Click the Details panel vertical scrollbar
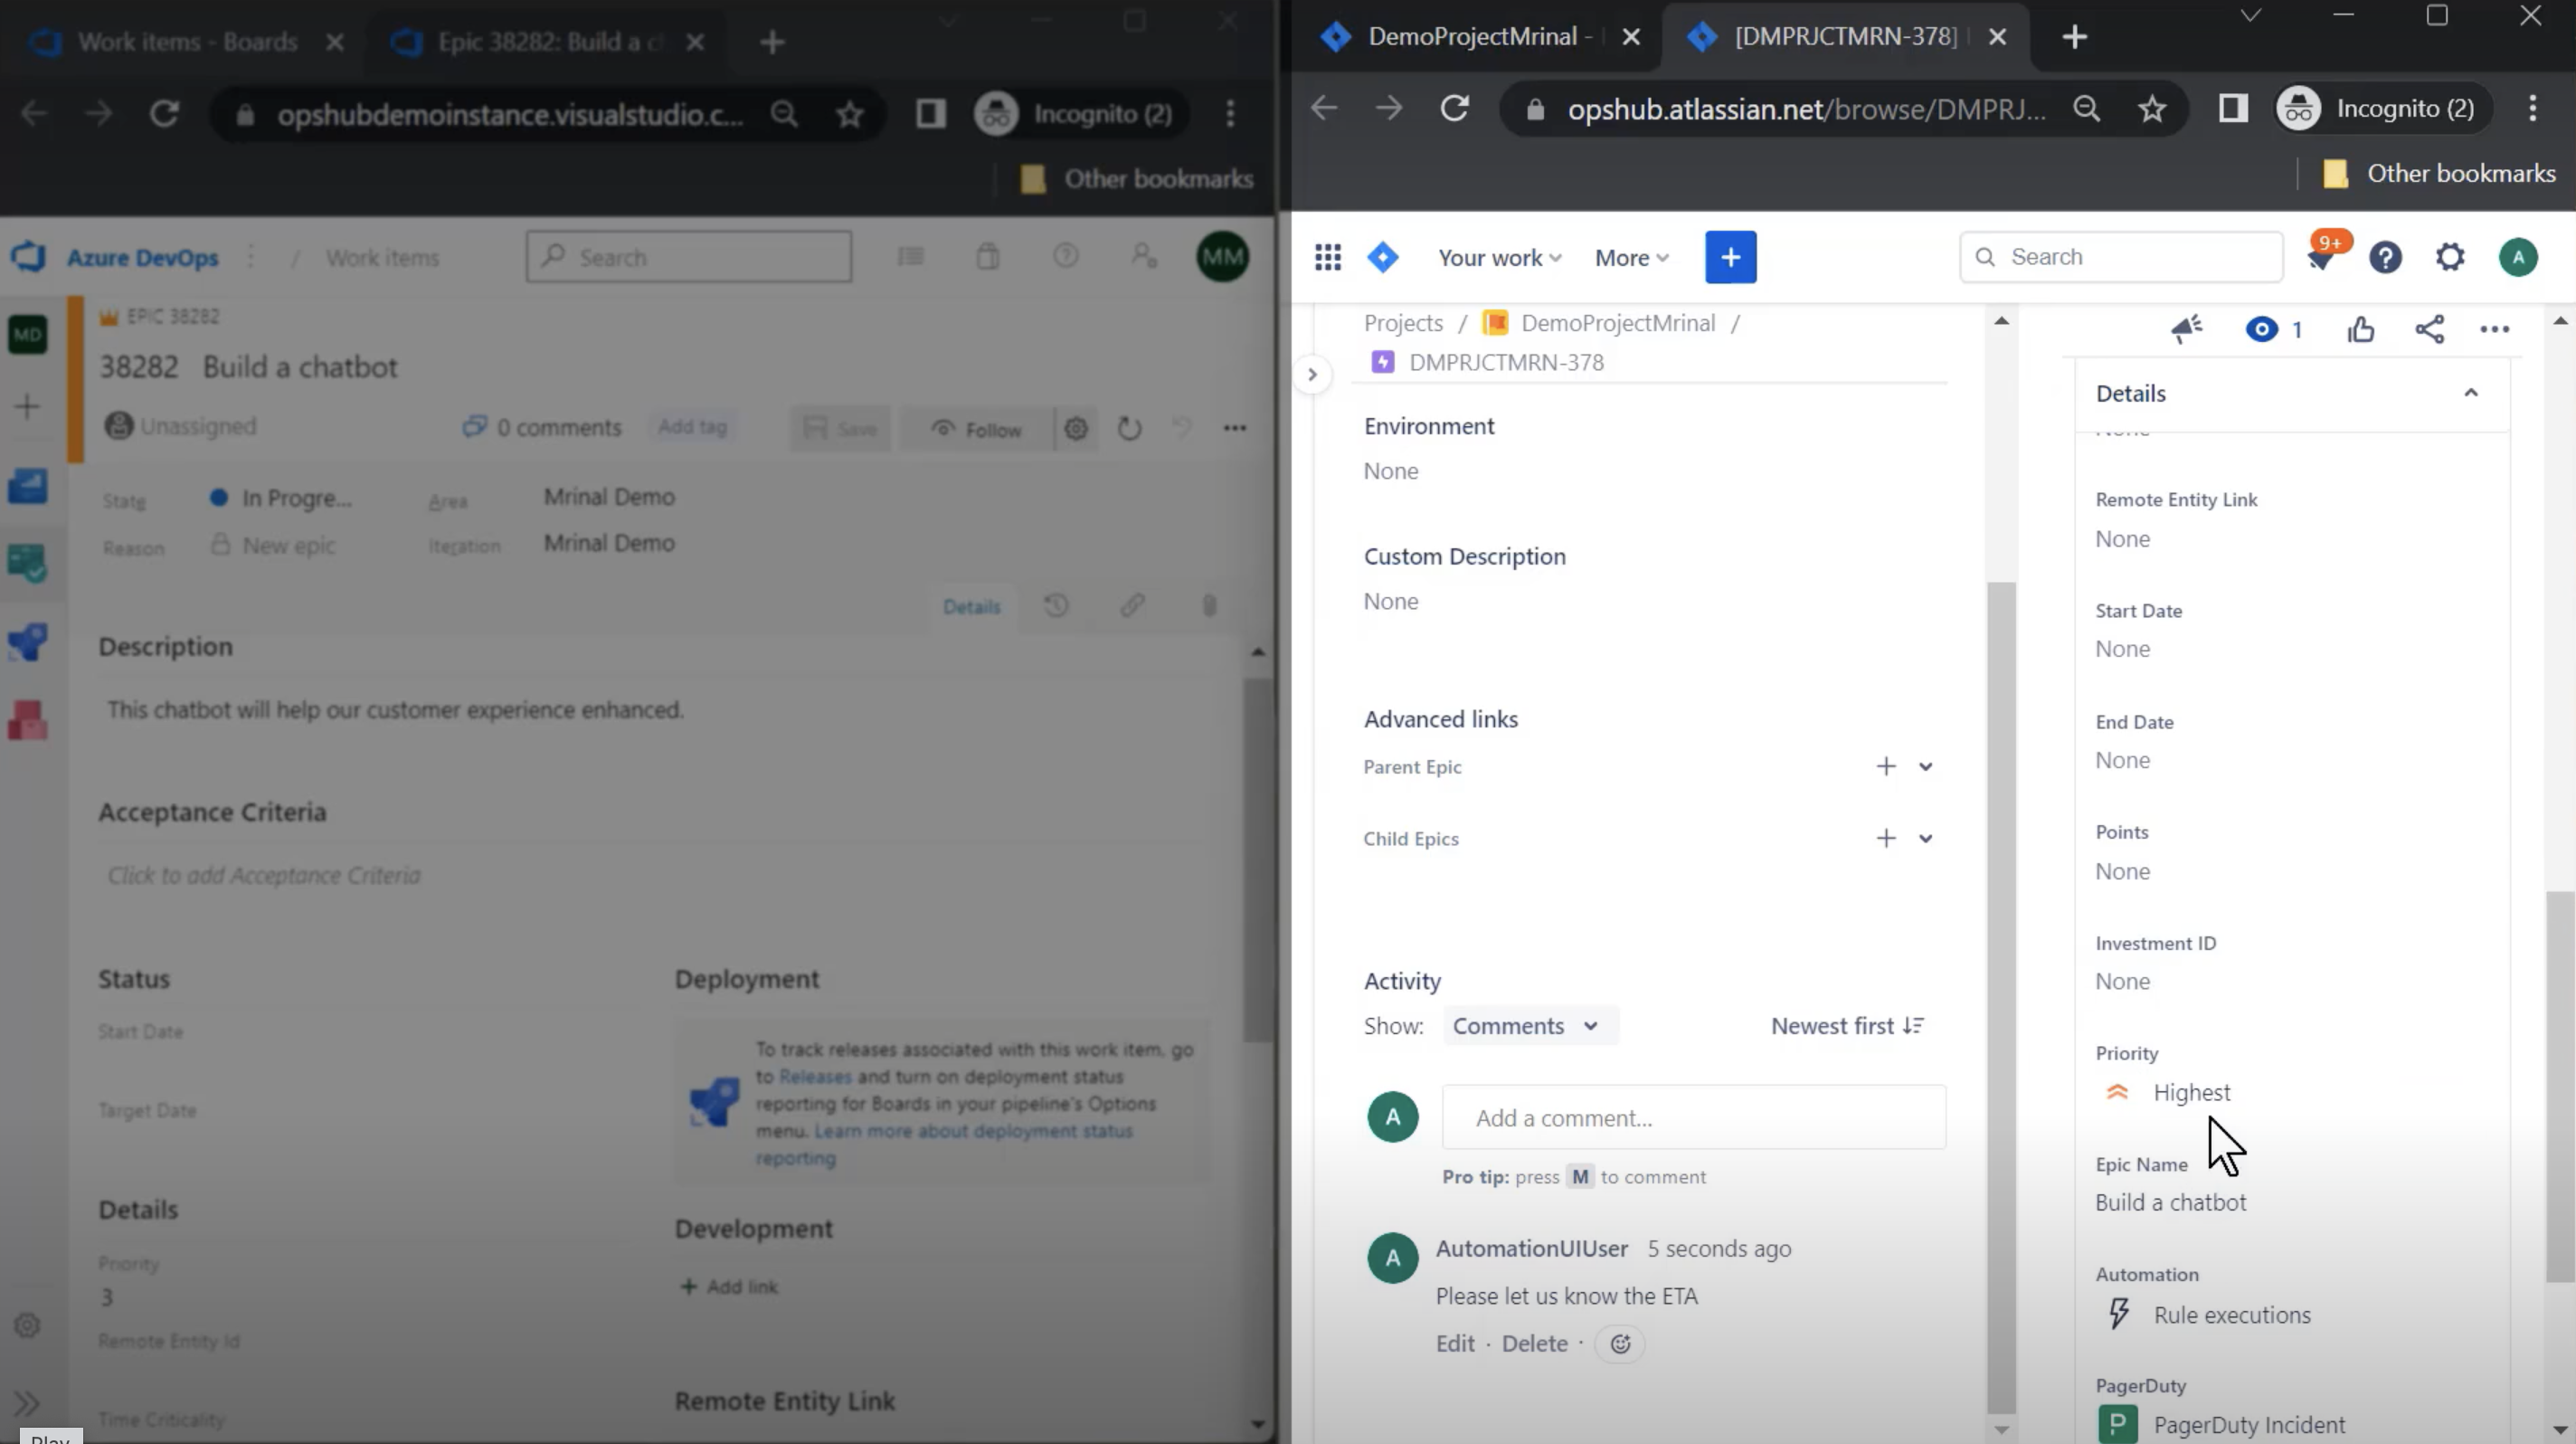This screenshot has height=1444, width=2576. [2559, 1087]
